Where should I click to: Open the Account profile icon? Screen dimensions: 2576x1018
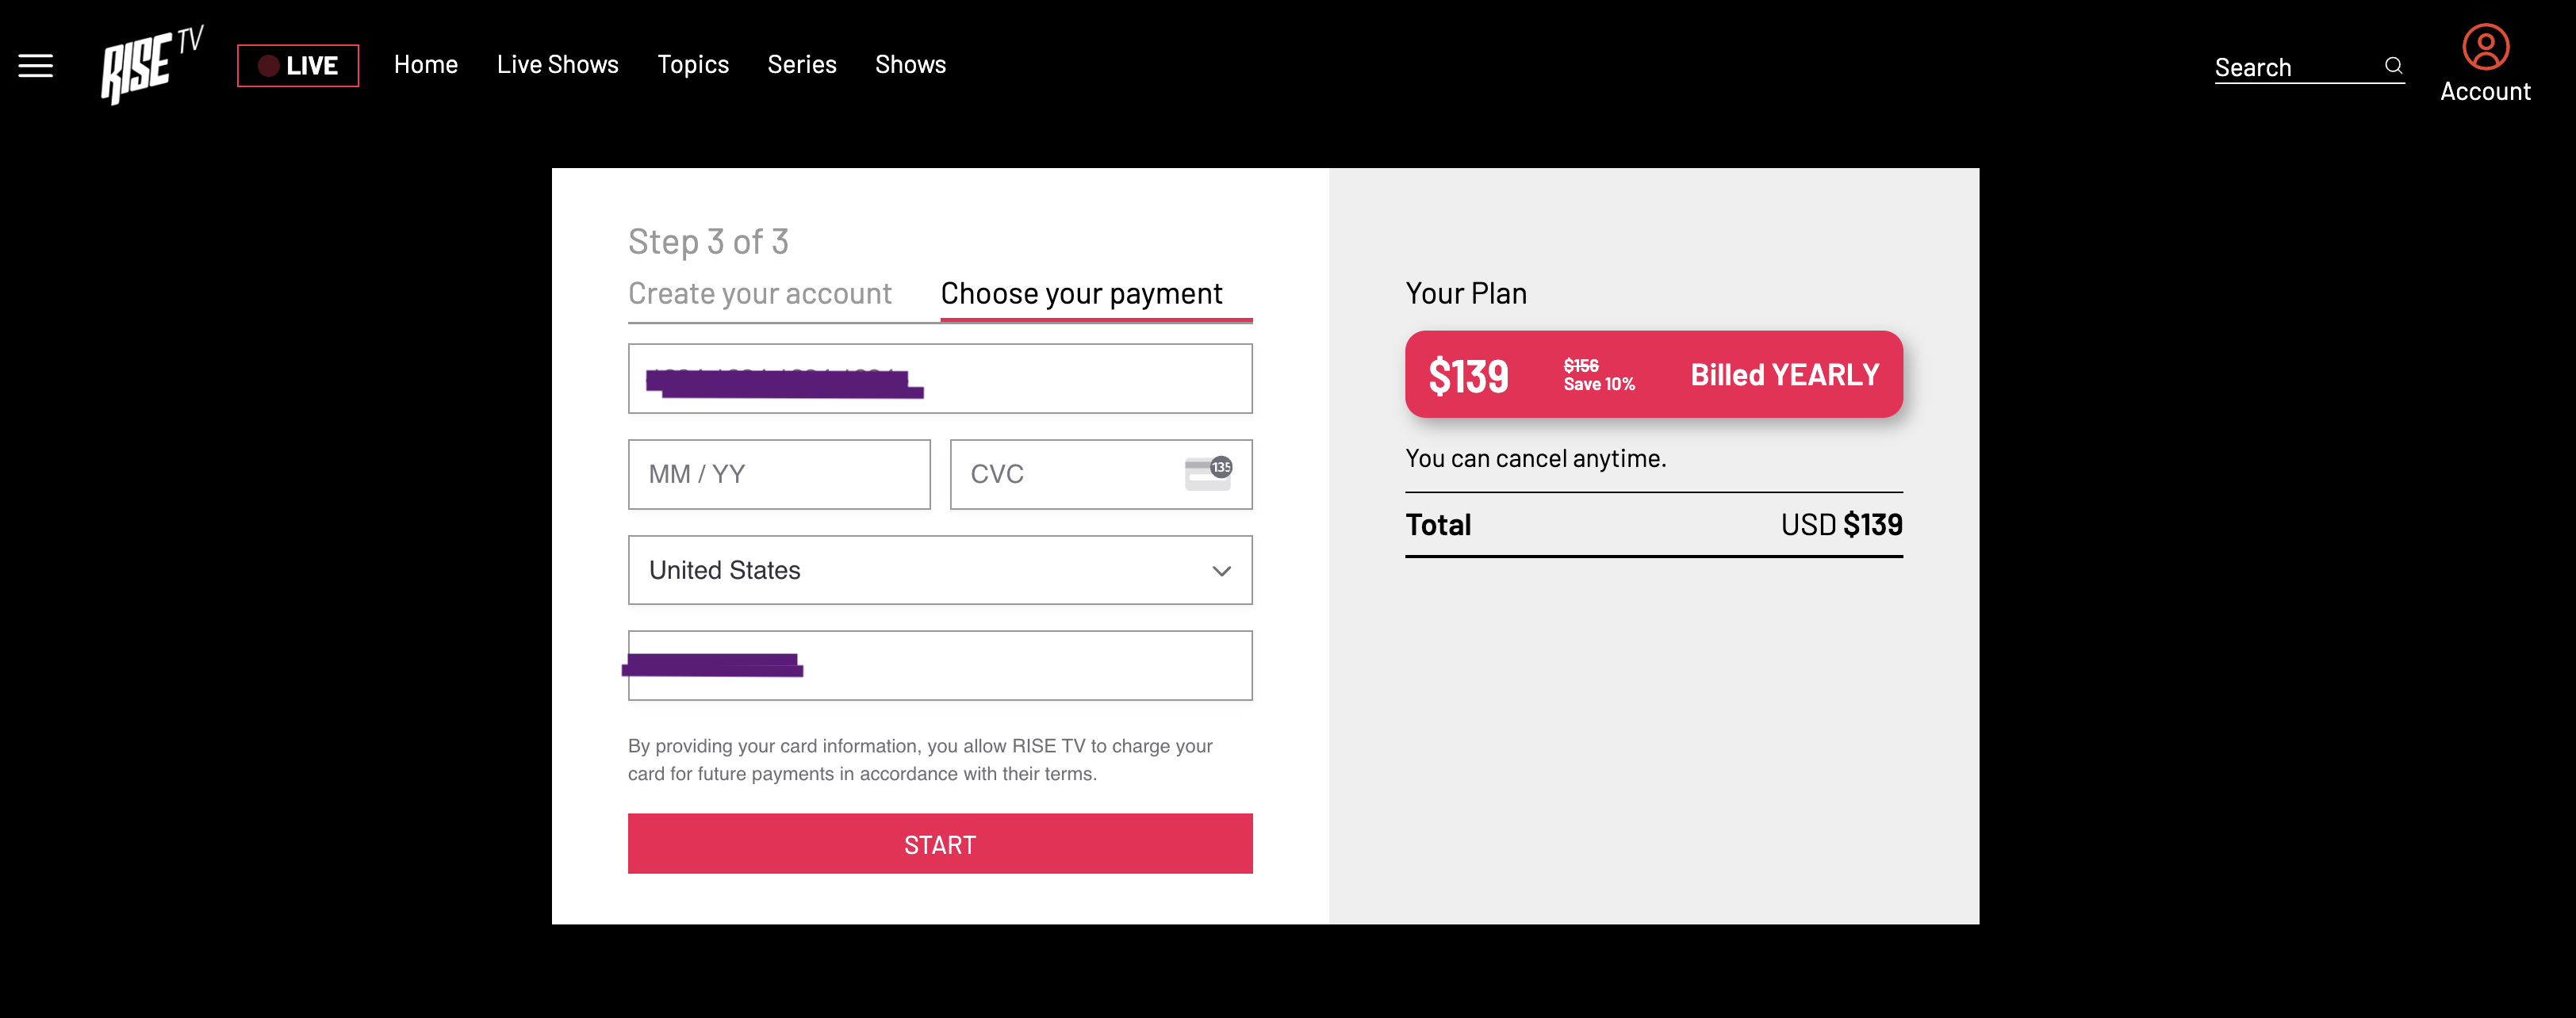tap(2485, 48)
